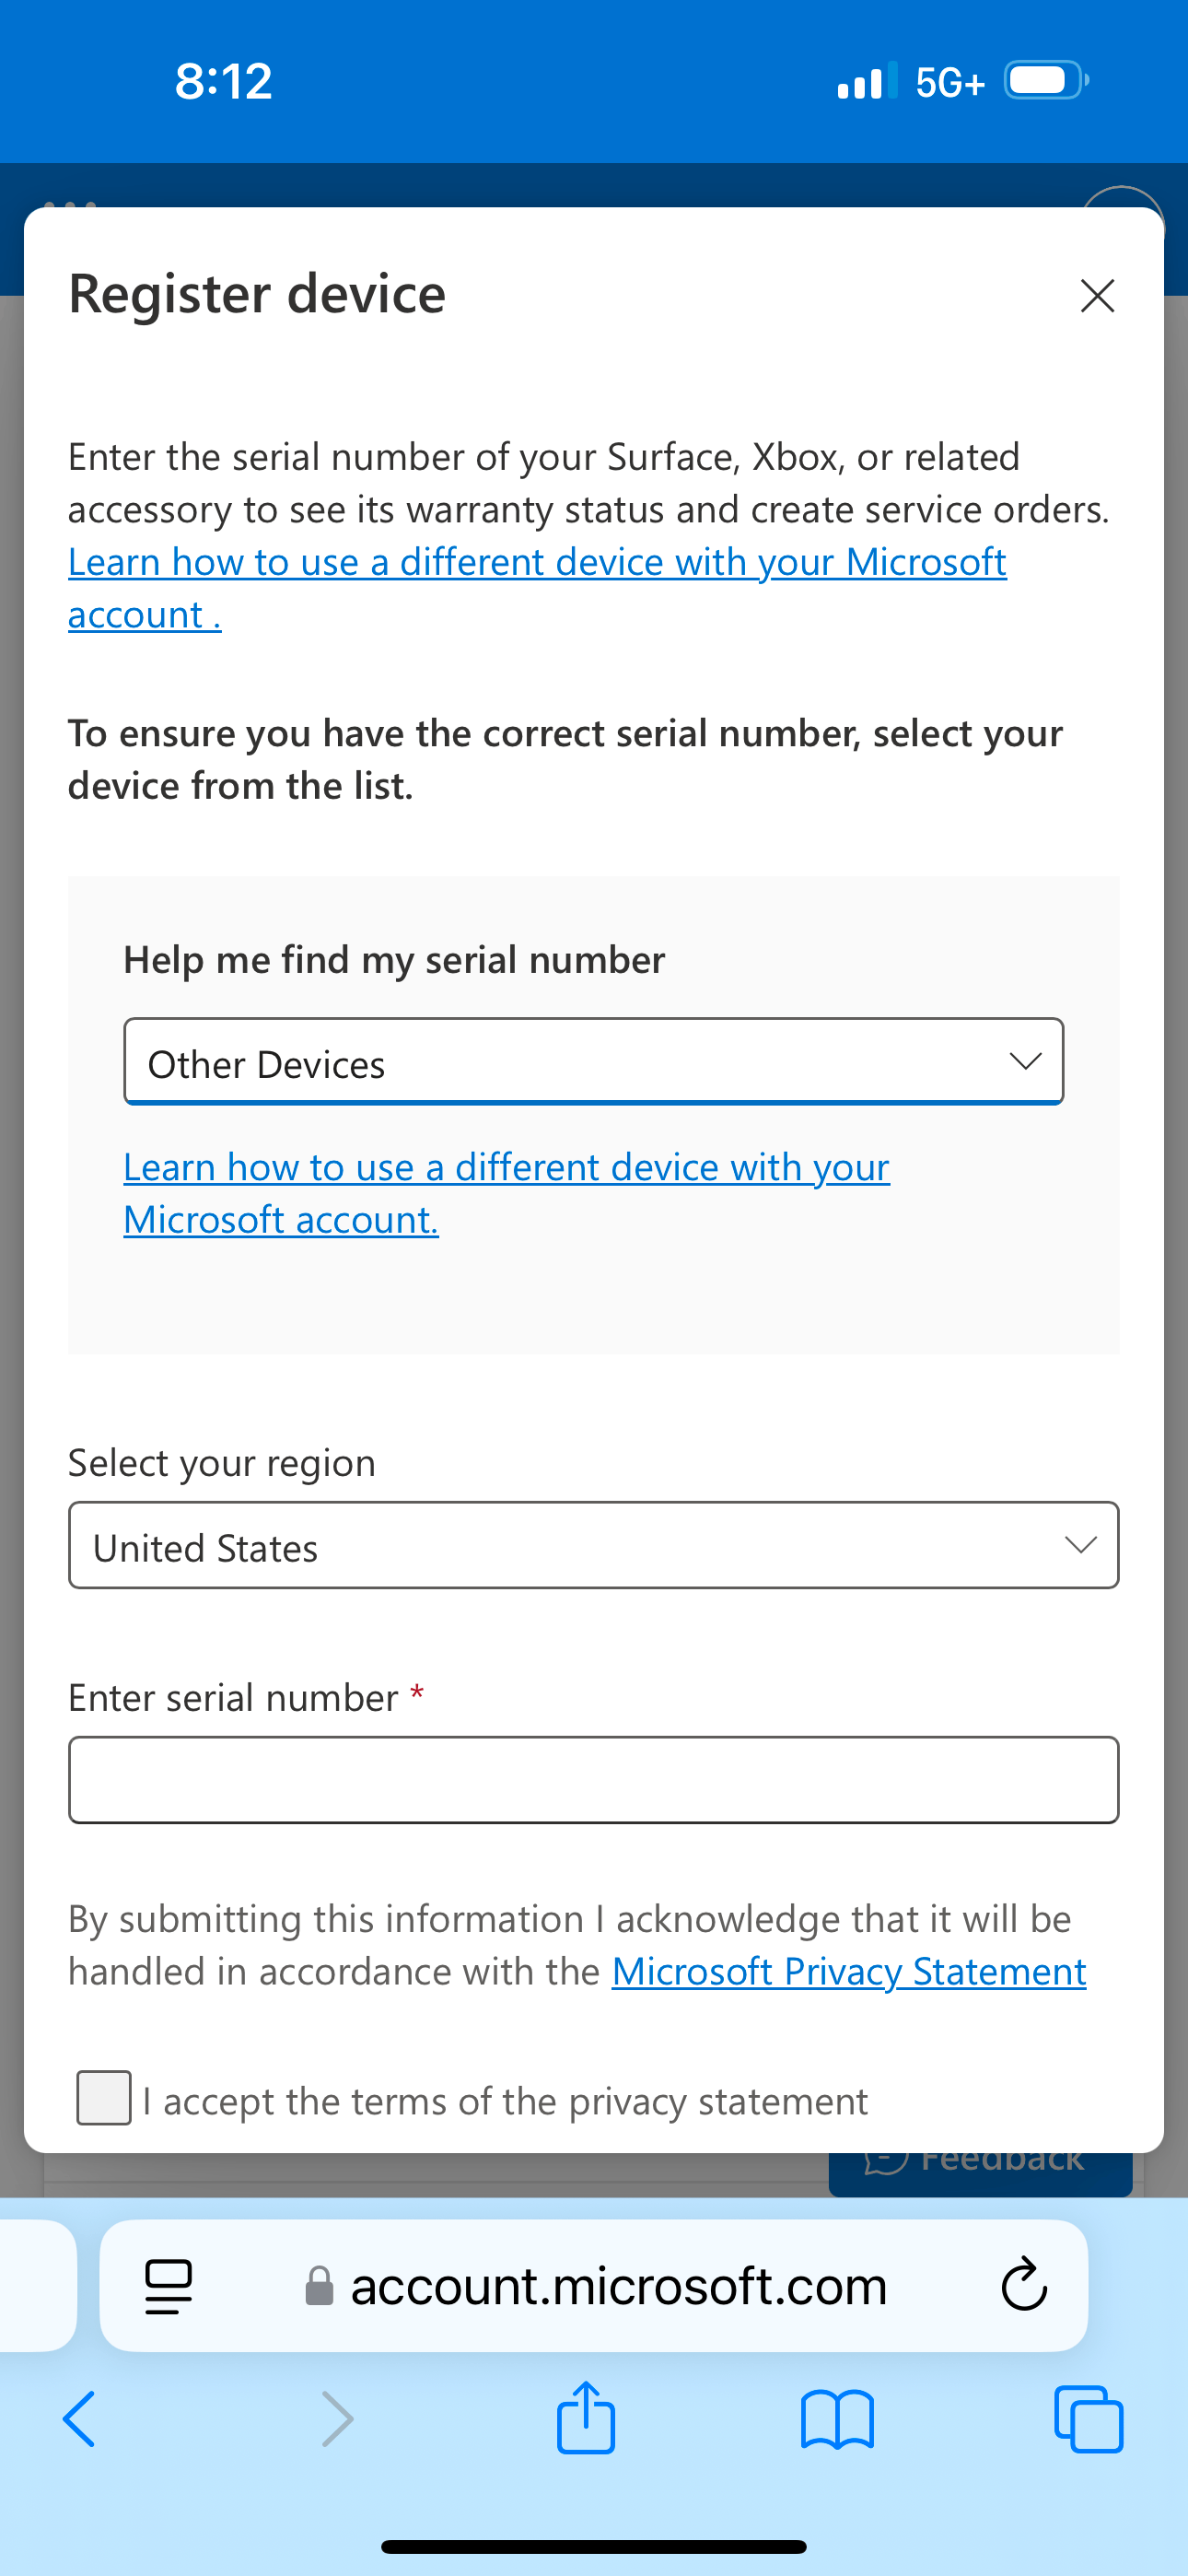
Task: Tap the Safari forward arrow
Action: [337, 2420]
